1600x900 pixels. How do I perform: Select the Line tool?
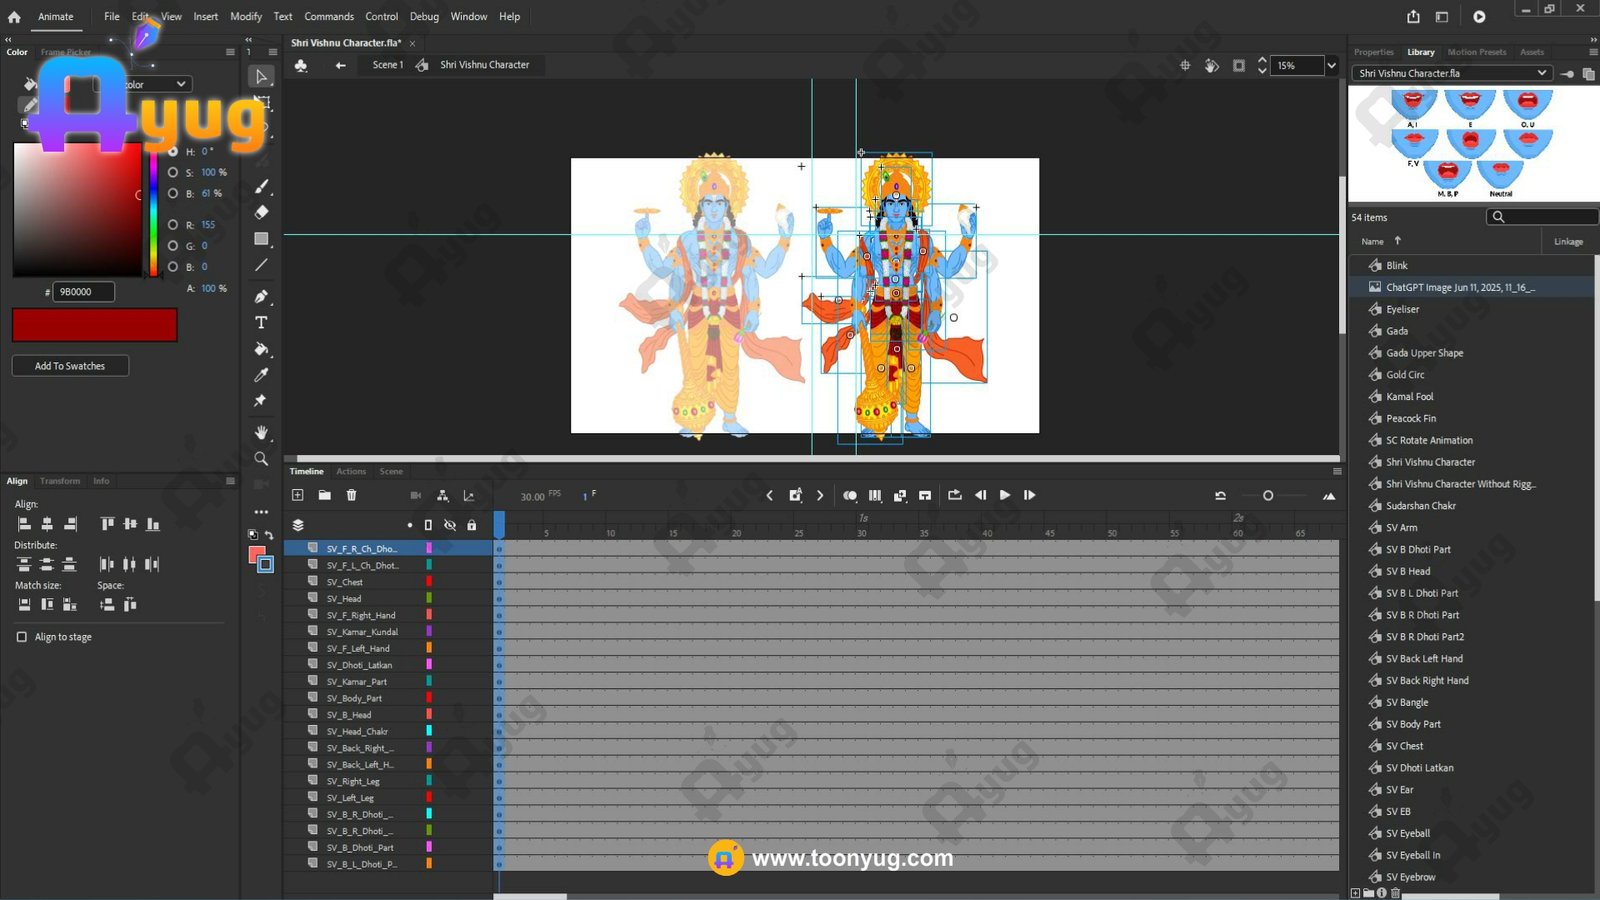261,265
